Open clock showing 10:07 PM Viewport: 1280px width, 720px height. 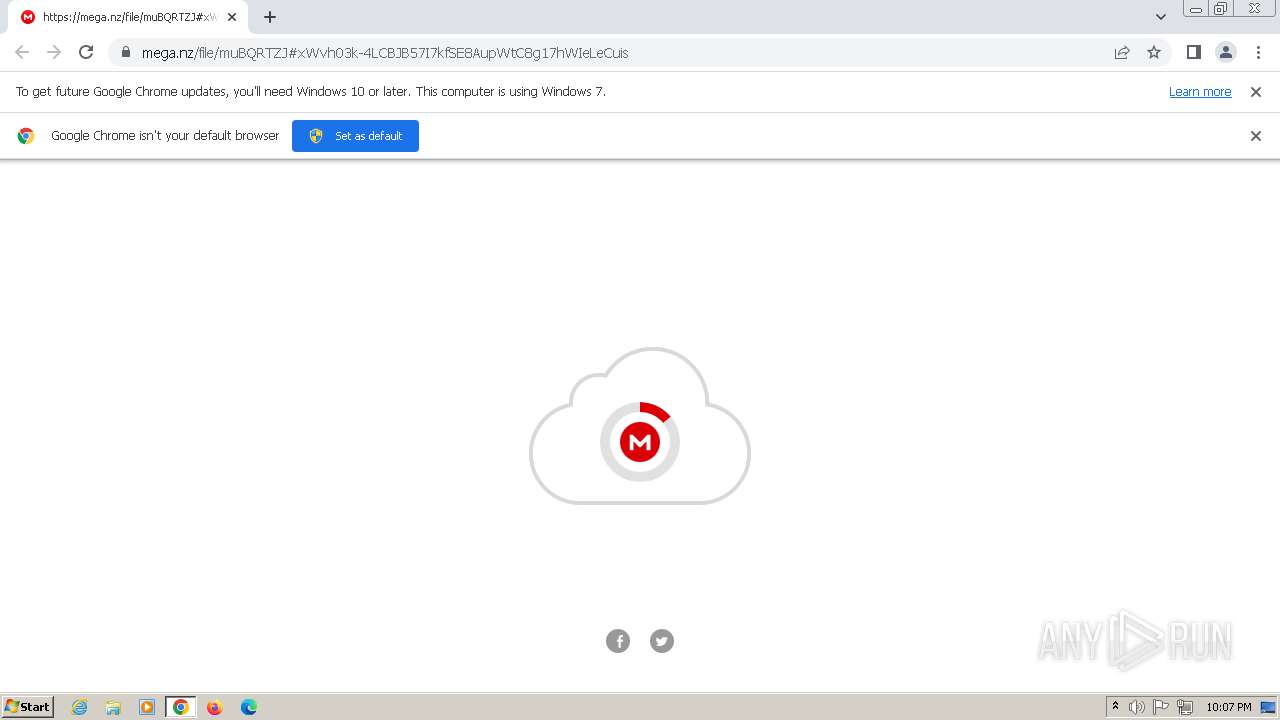(1228, 707)
